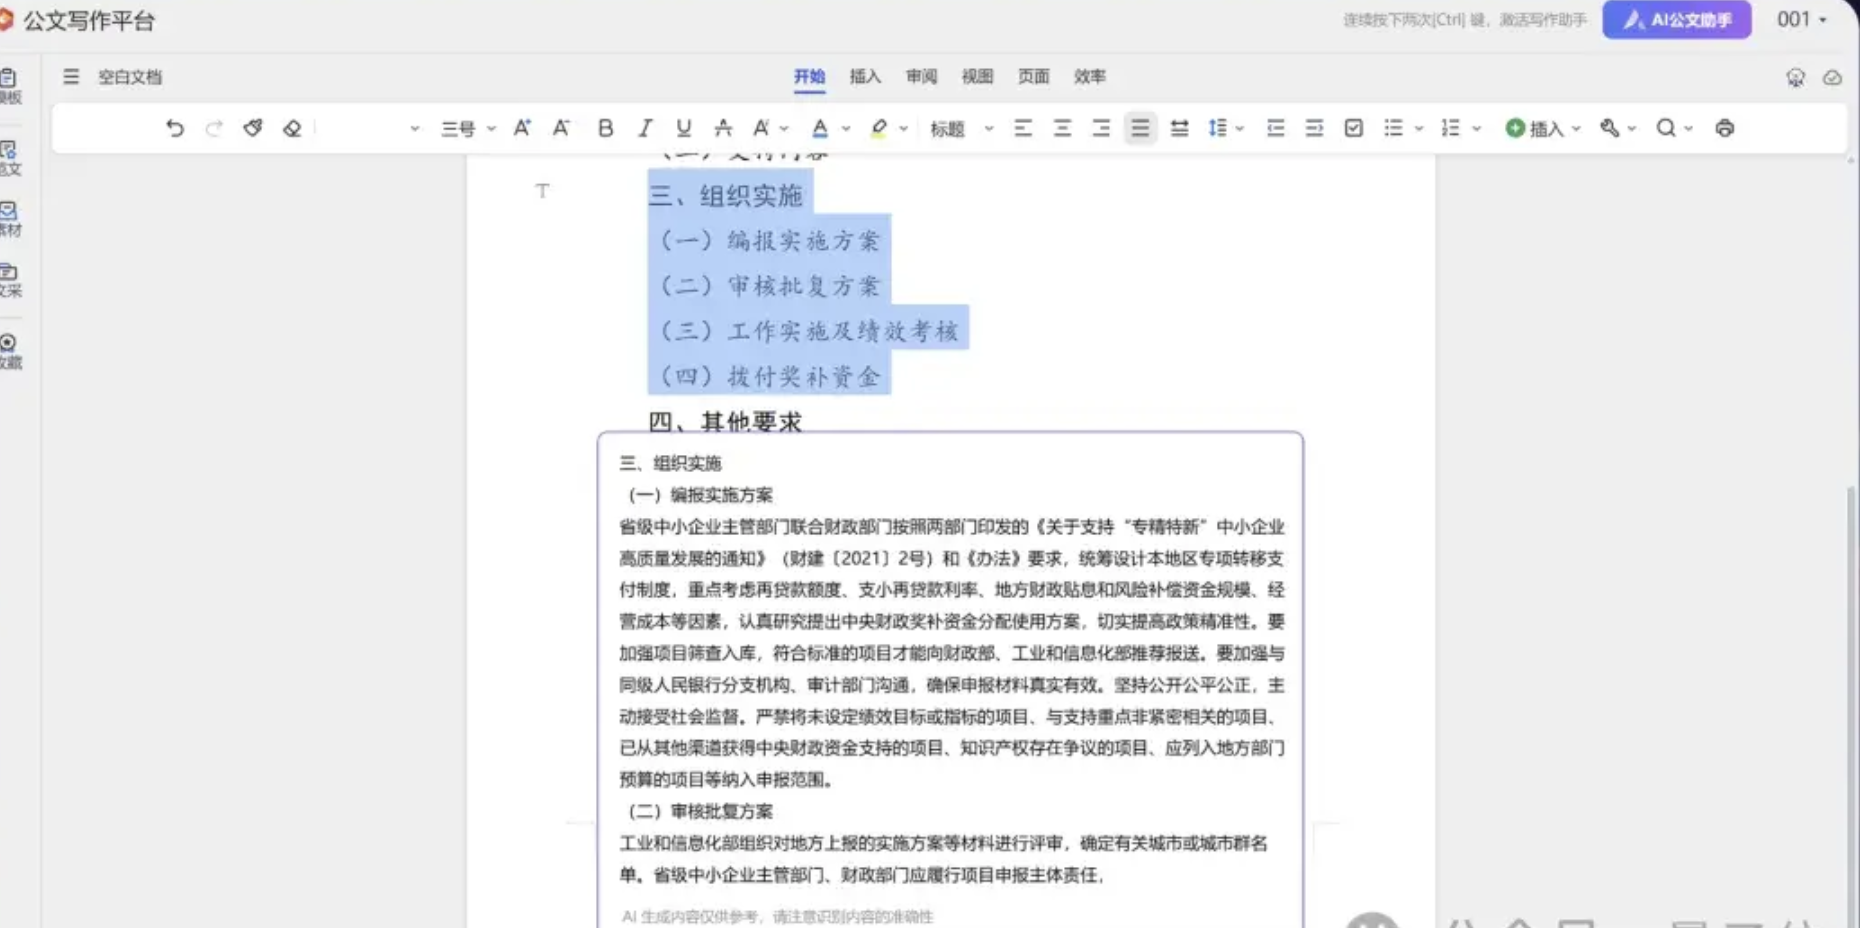Toggle italic formatting
This screenshot has height=928, width=1860.
pyautogui.click(x=645, y=128)
